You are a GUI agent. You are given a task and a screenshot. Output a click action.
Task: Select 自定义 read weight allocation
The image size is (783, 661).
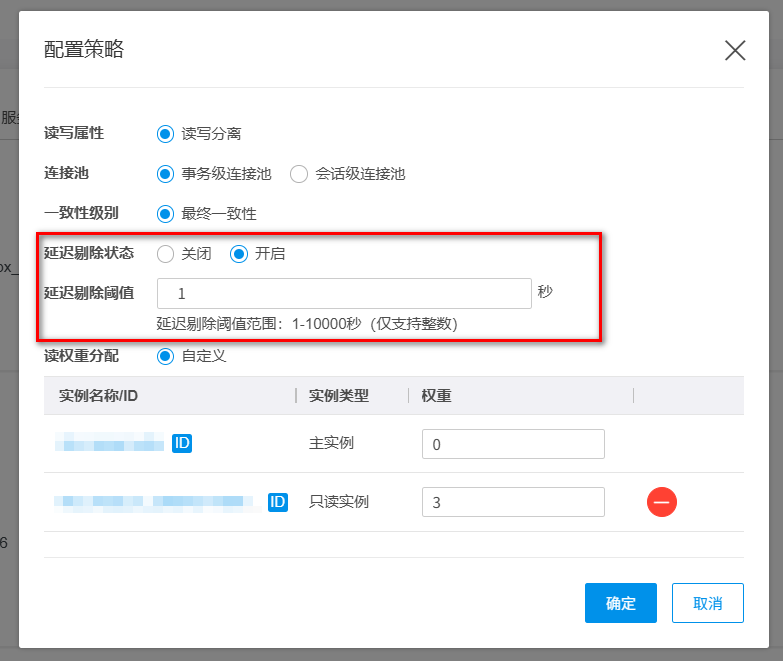coord(166,355)
